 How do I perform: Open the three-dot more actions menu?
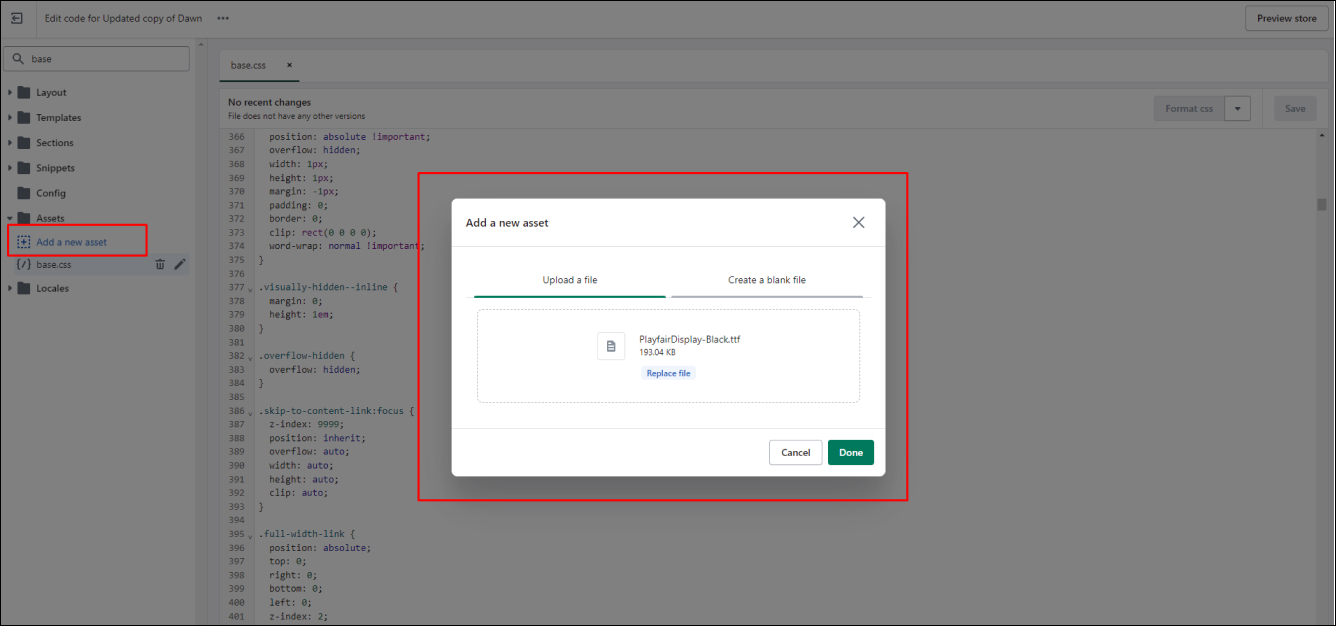click(223, 18)
